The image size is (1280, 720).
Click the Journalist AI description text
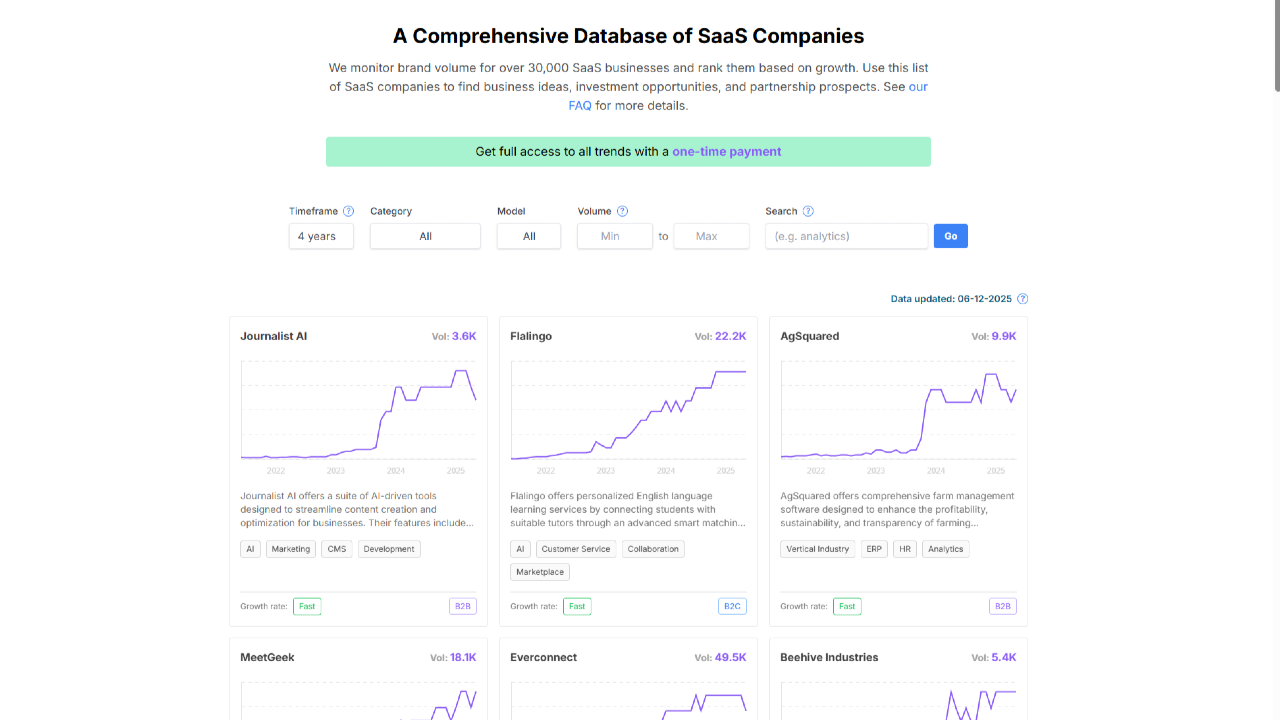(357, 509)
